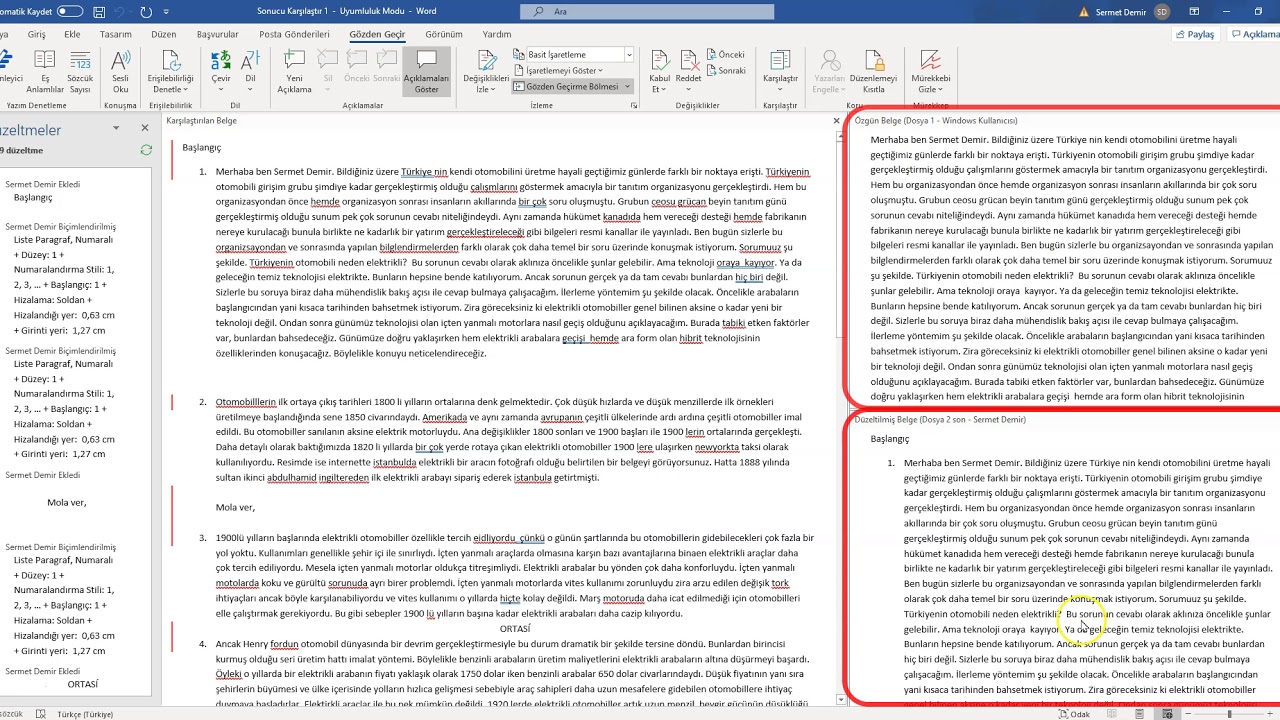The width and height of the screenshot is (1280, 720).
Task: Click Sermet Demir account name
Action: tap(1121, 12)
